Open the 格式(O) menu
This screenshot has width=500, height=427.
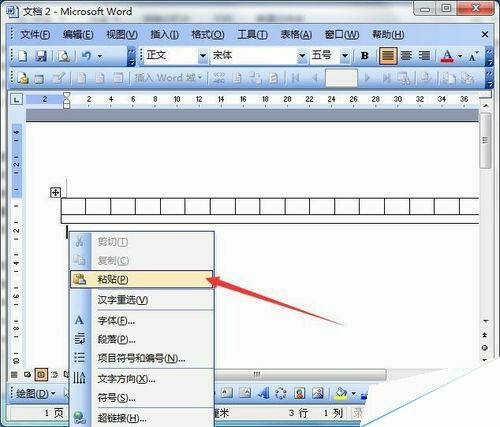(x=208, y=34)
